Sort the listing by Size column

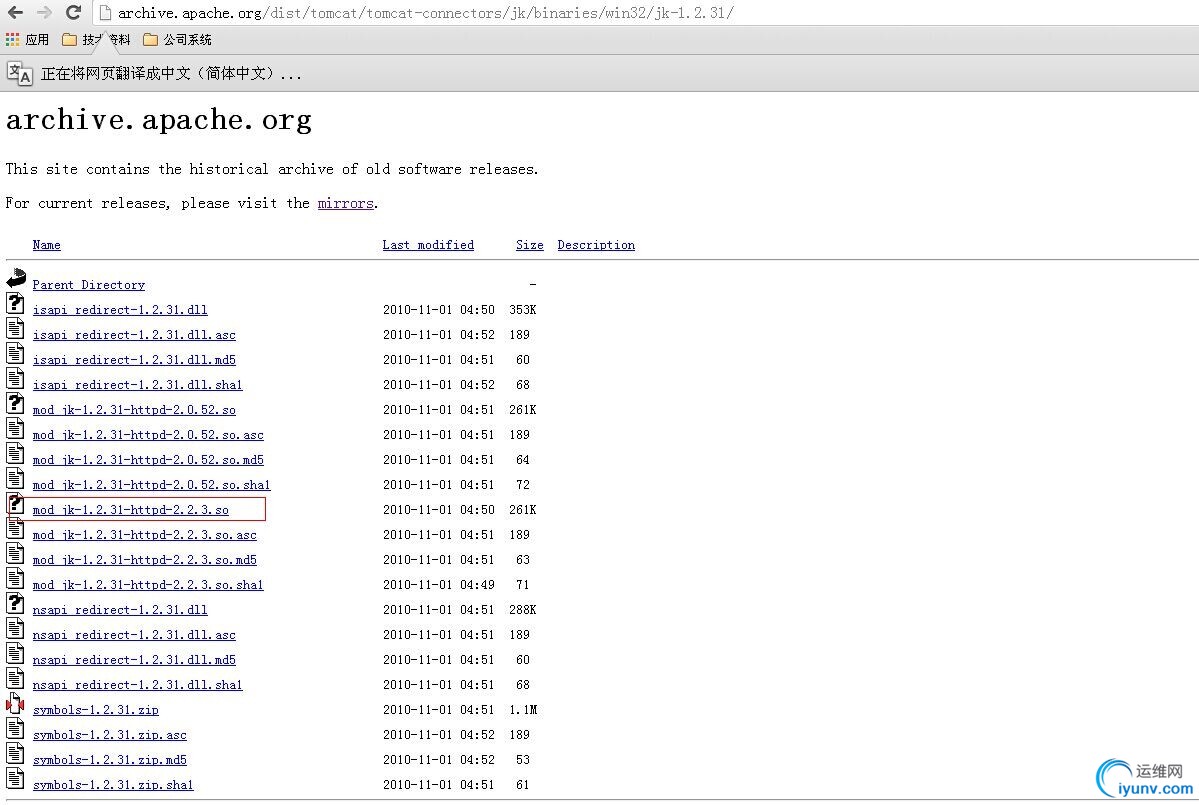529,245
